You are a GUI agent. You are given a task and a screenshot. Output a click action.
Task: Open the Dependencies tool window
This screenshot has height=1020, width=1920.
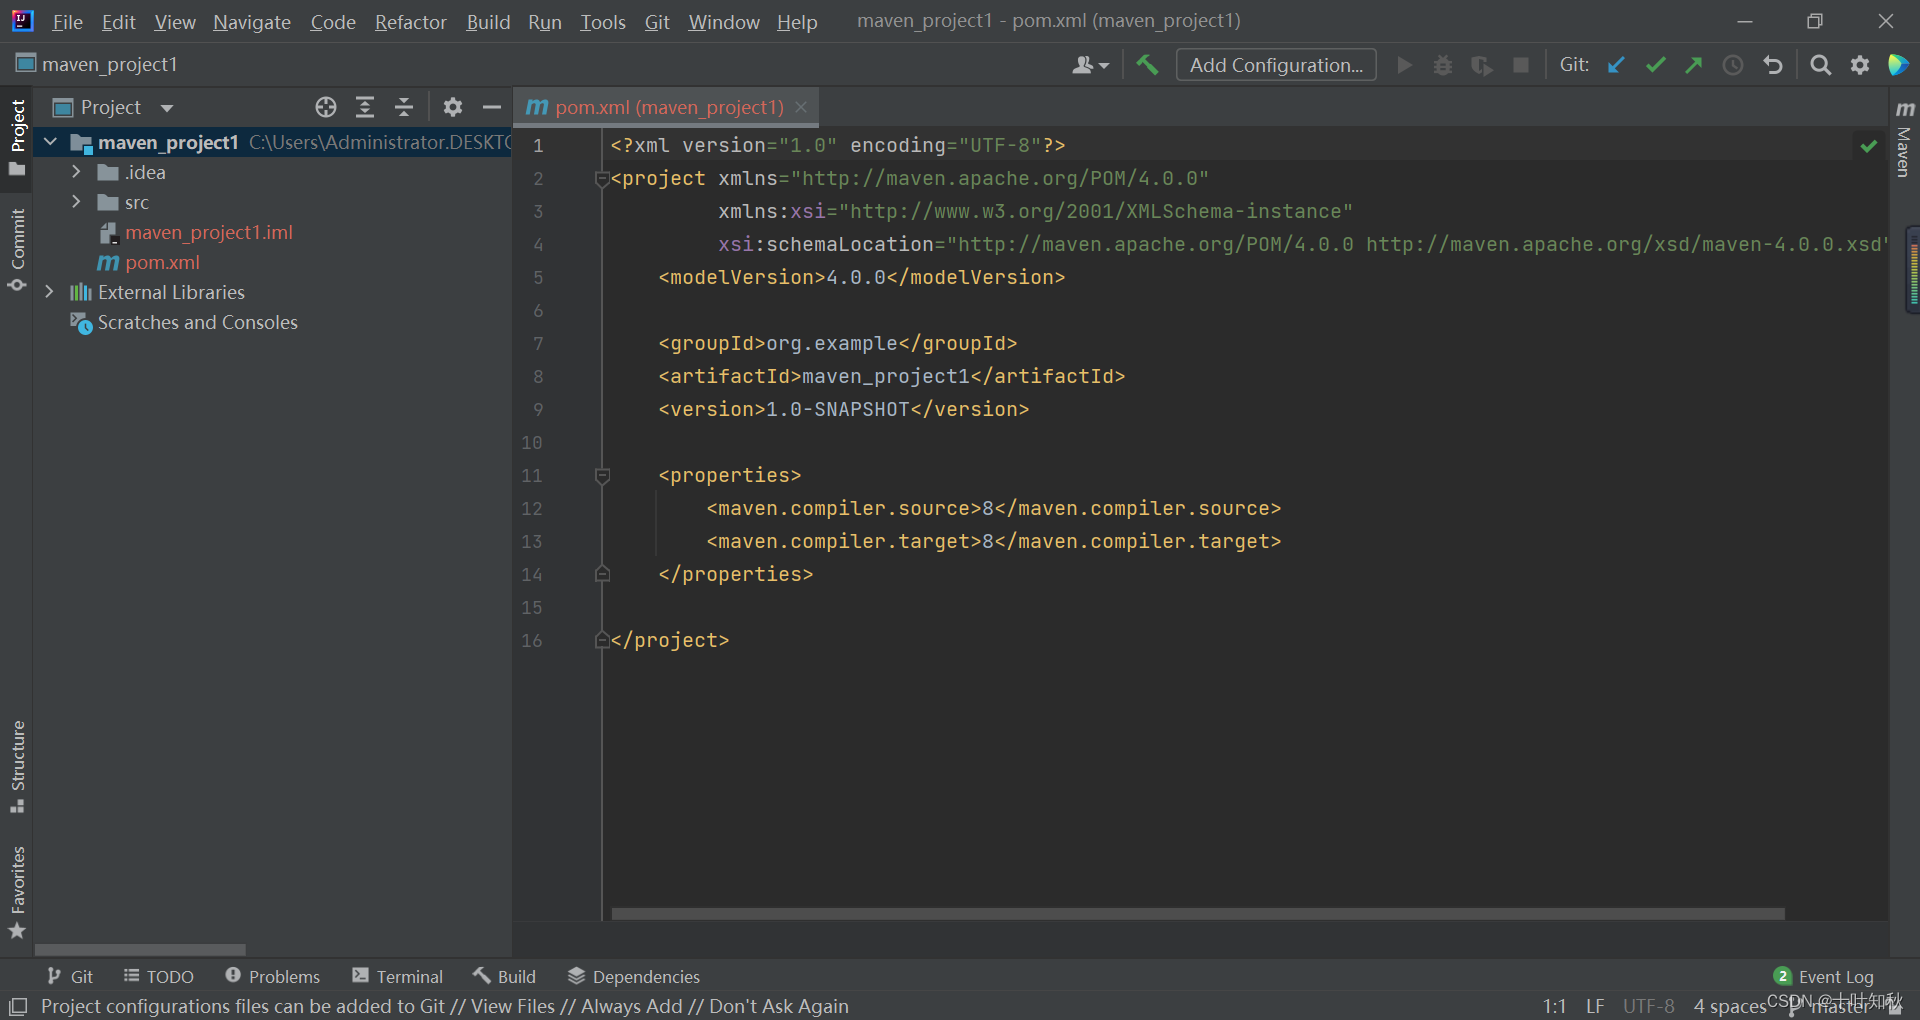(633, 976)
